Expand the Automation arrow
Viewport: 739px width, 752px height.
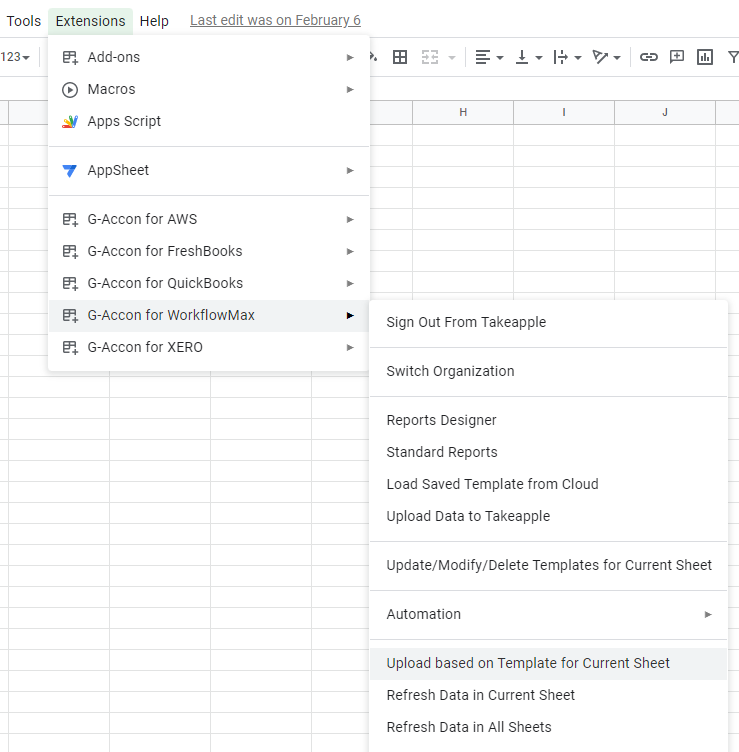coord(708,614)
